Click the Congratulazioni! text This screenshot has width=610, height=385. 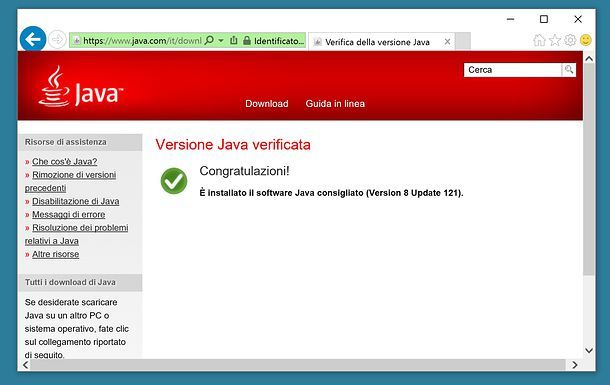244,171
